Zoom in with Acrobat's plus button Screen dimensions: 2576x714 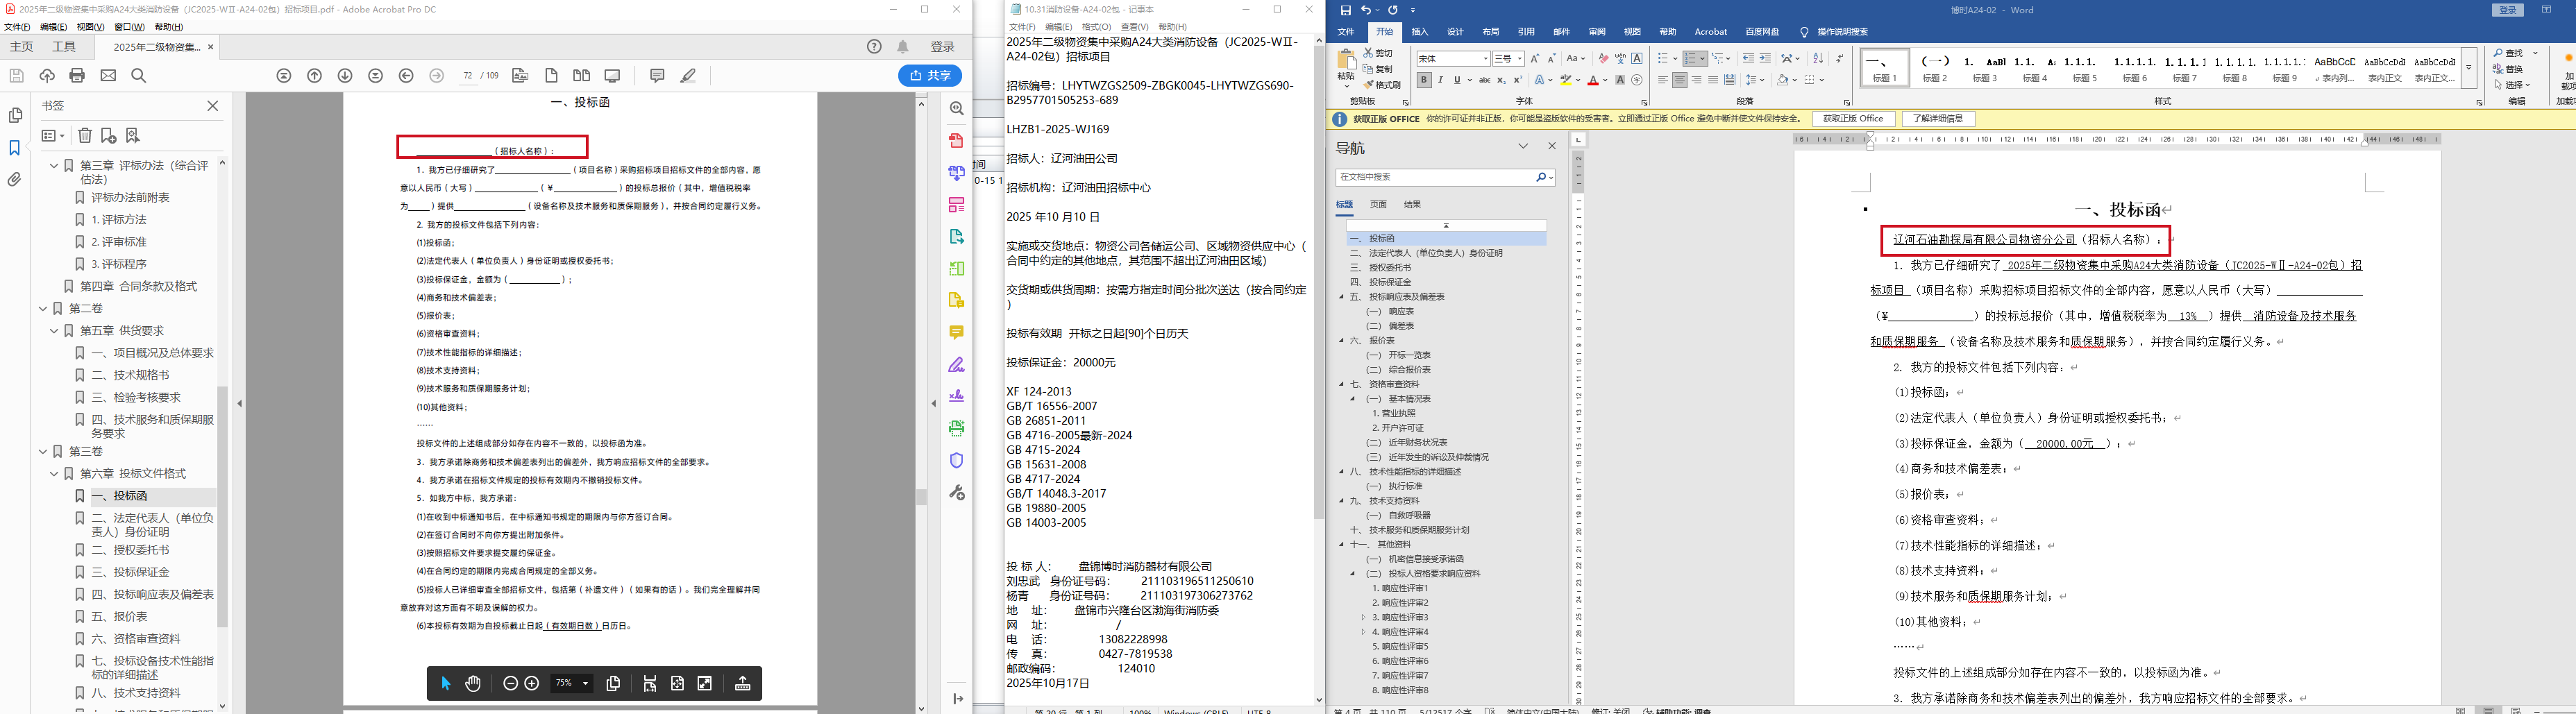(532, 683)
